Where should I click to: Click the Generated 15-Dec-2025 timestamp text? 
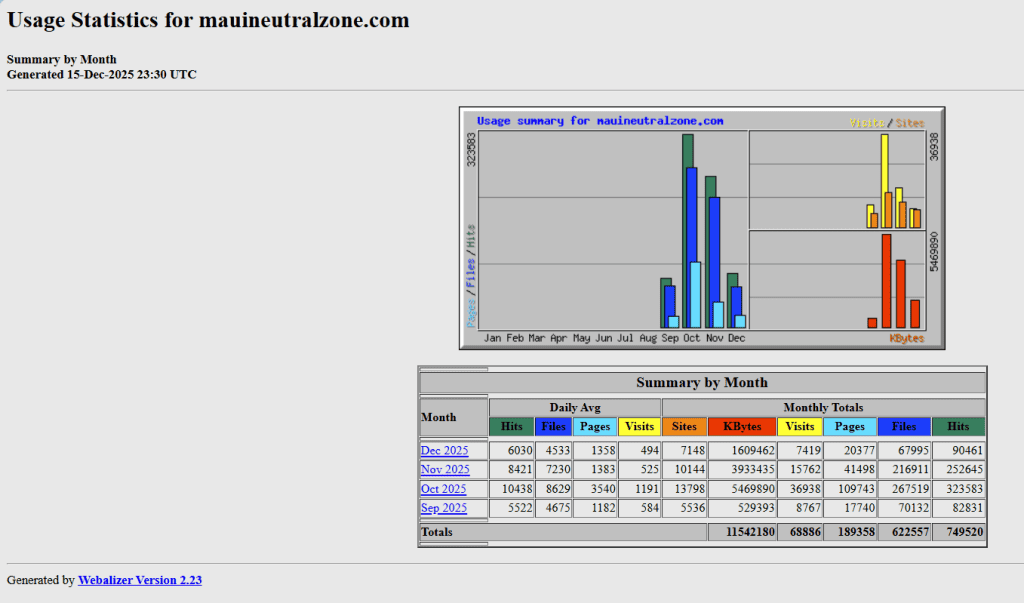(101, 74)
